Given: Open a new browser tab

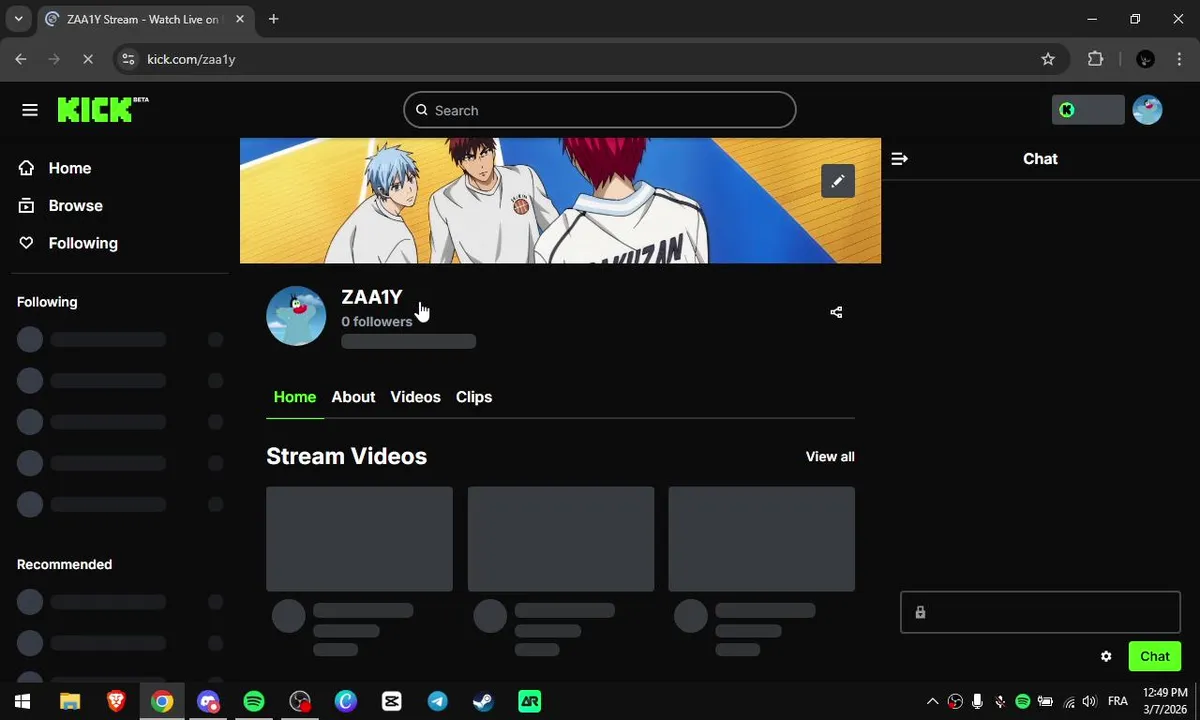Looking at the screenshot, I should 273,19.
